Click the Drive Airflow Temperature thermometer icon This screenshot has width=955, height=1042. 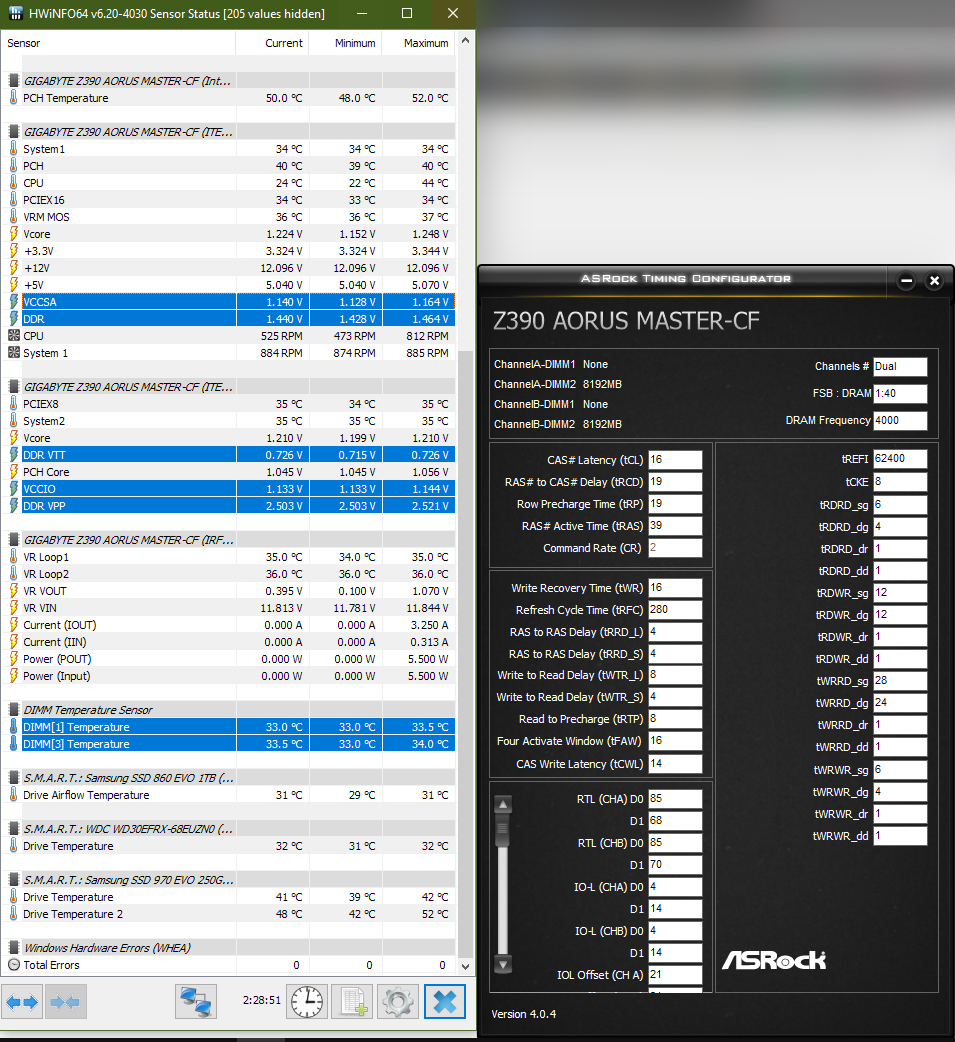pos(13,795)
